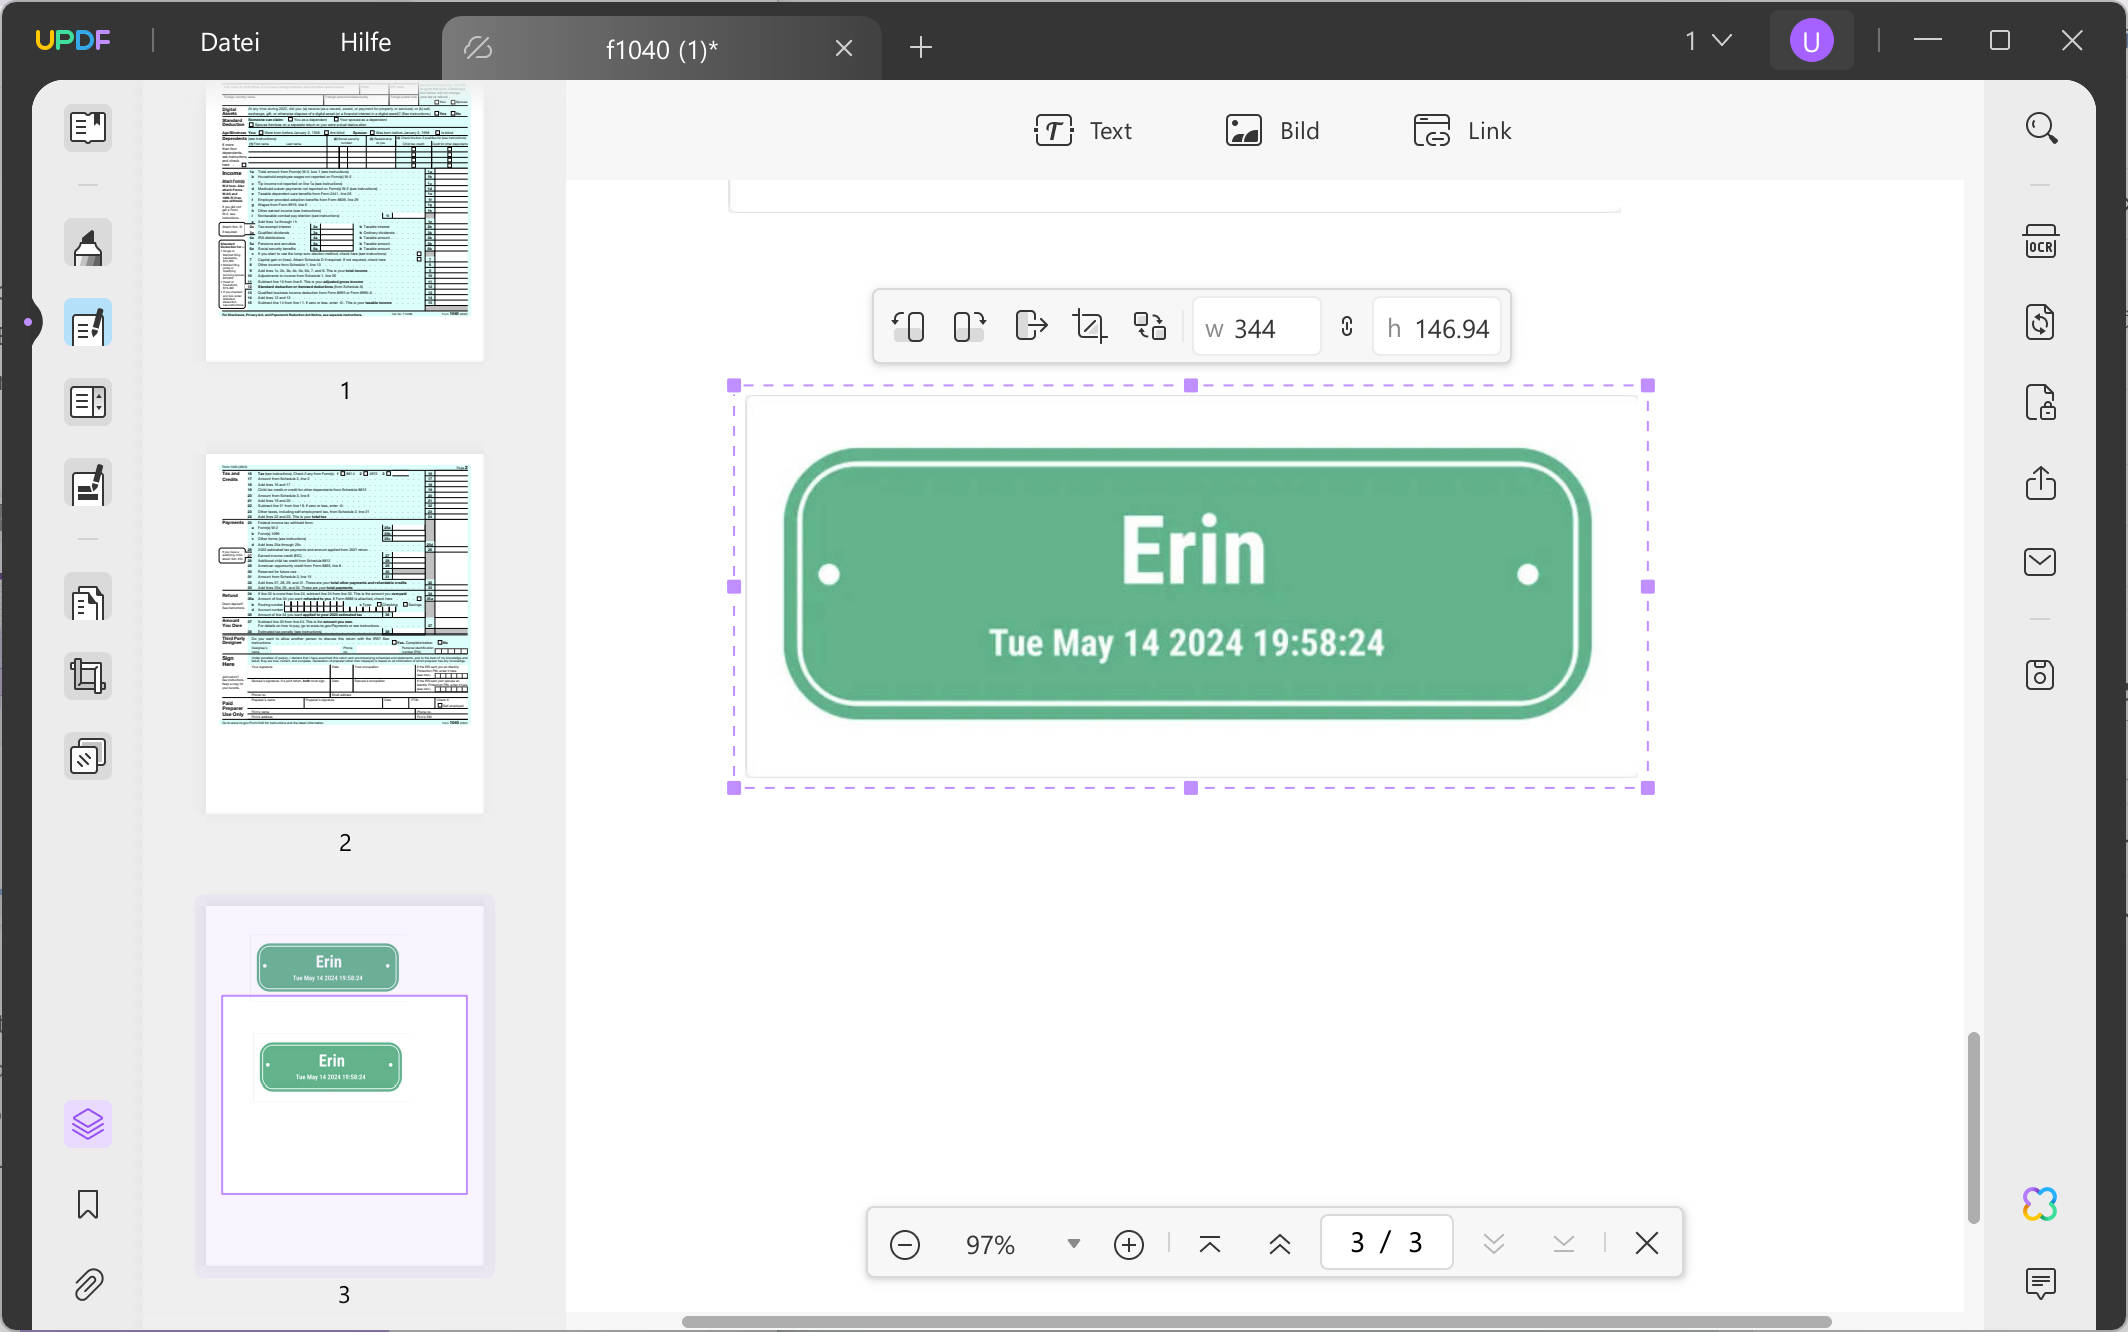This screenshot has width=2128, height=1332.
Task: Extract the selected image
Action: point(1030,327)
